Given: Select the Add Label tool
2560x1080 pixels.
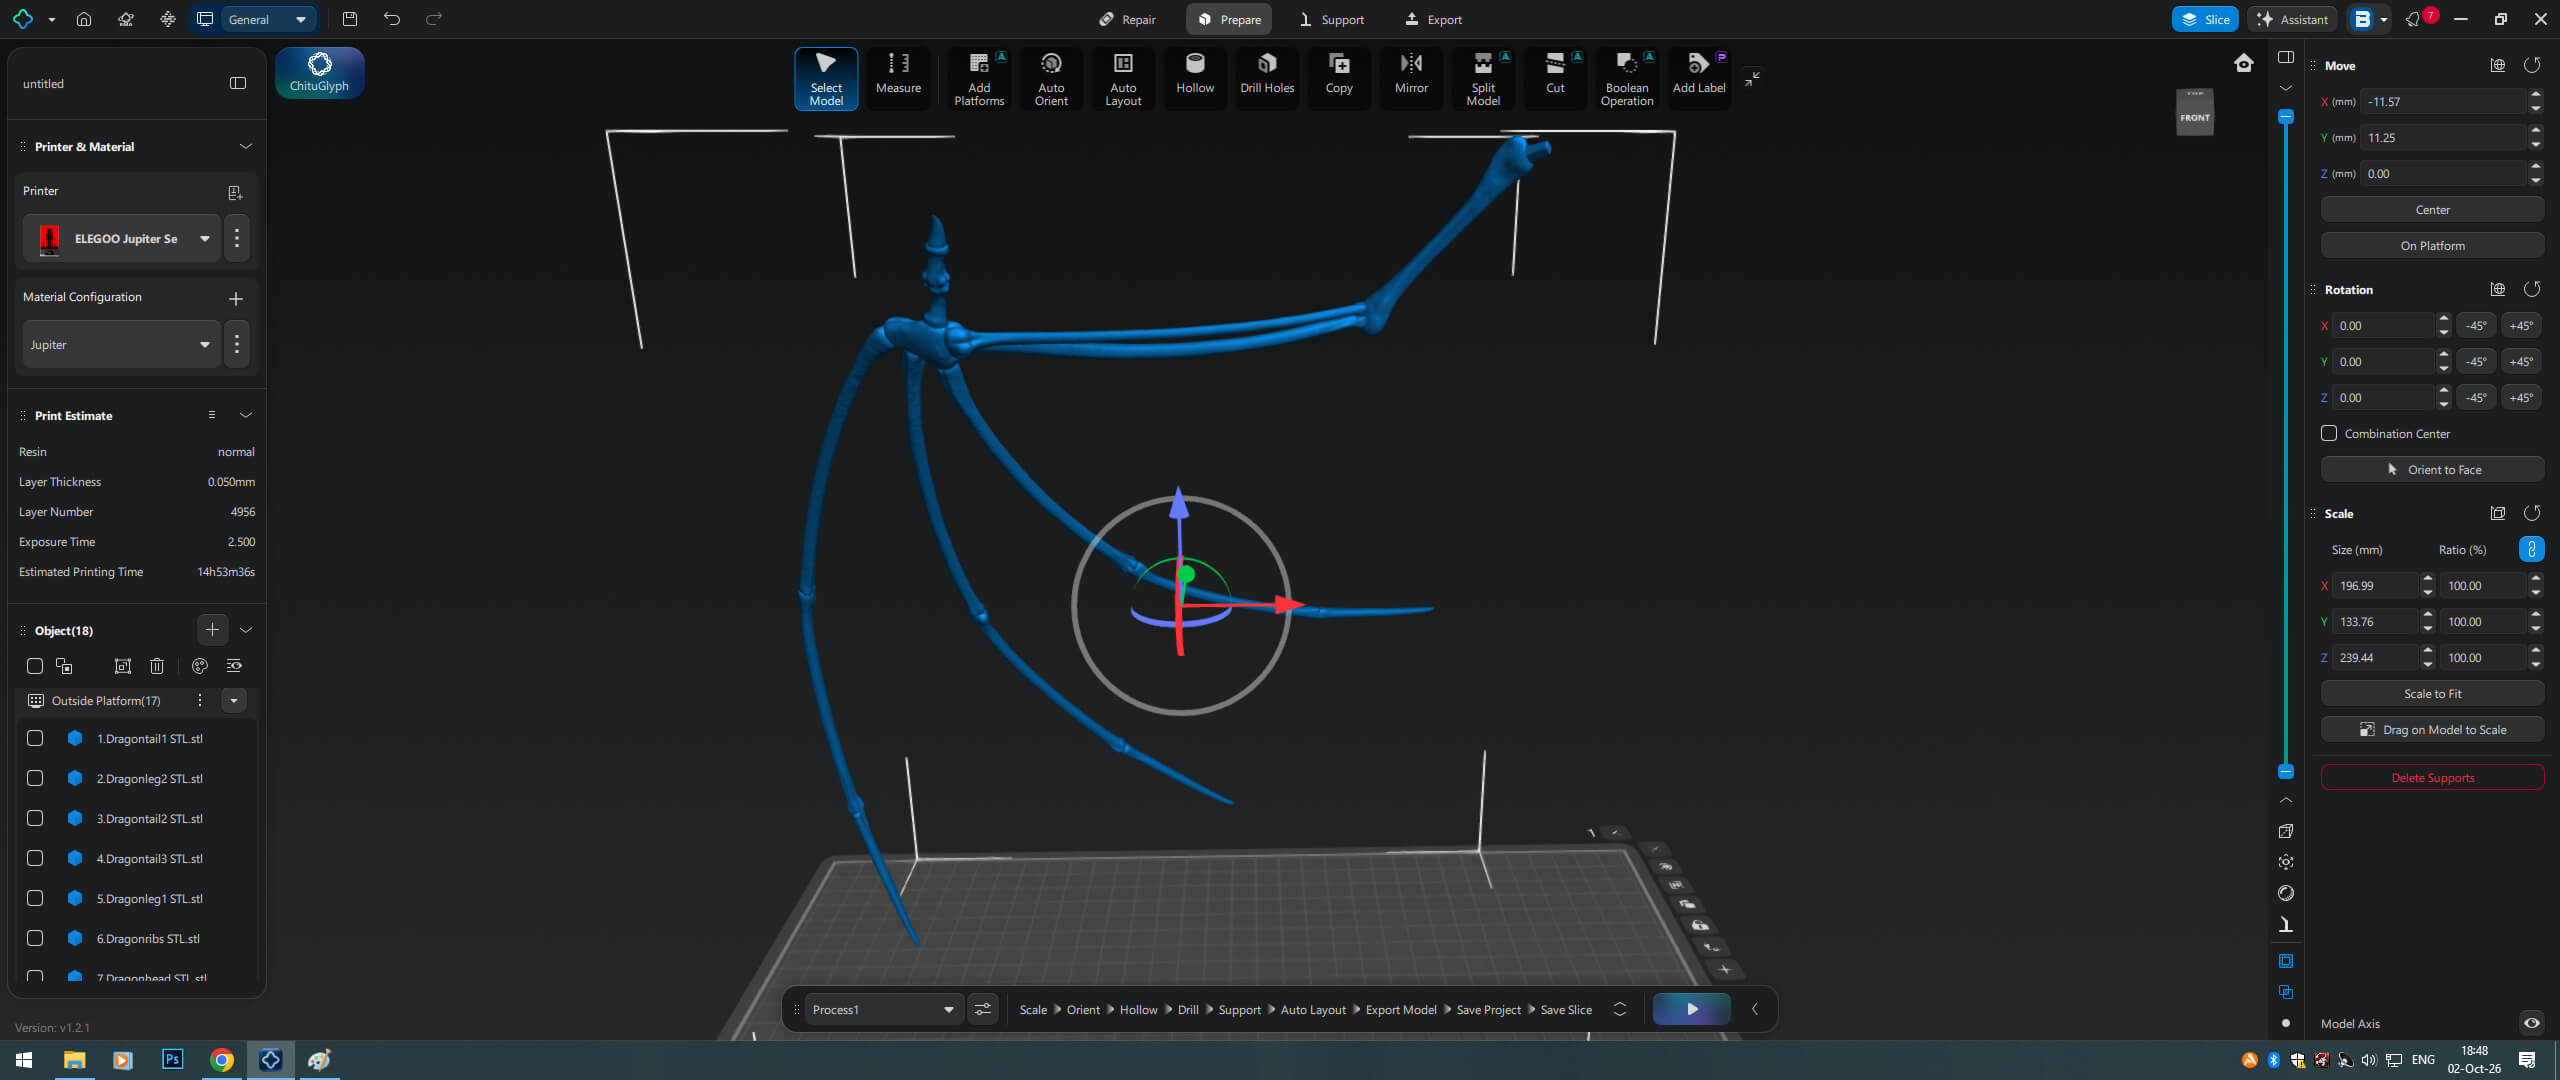Looking at the screenshot, I should 1699,77.
